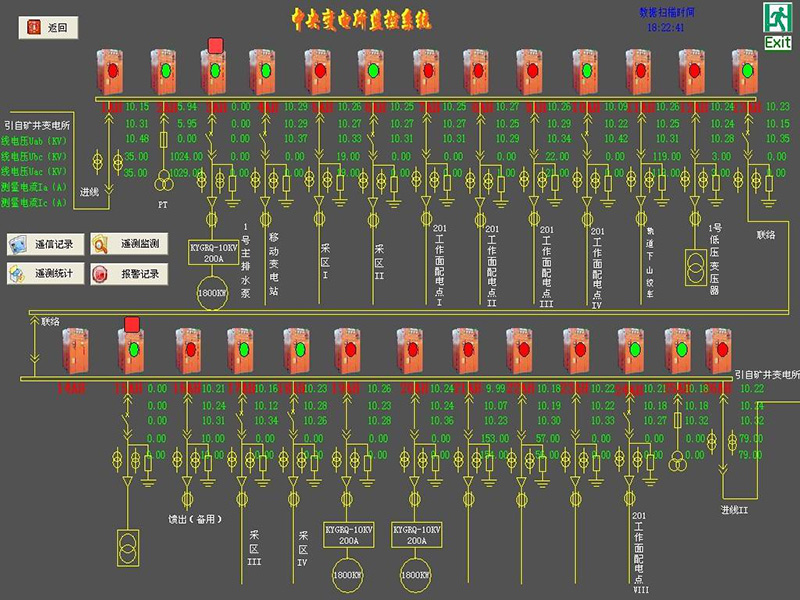Screen dimensions: 800x600
Task: Click red alarm square above 3AH cabinet
Action: [216, 45]
